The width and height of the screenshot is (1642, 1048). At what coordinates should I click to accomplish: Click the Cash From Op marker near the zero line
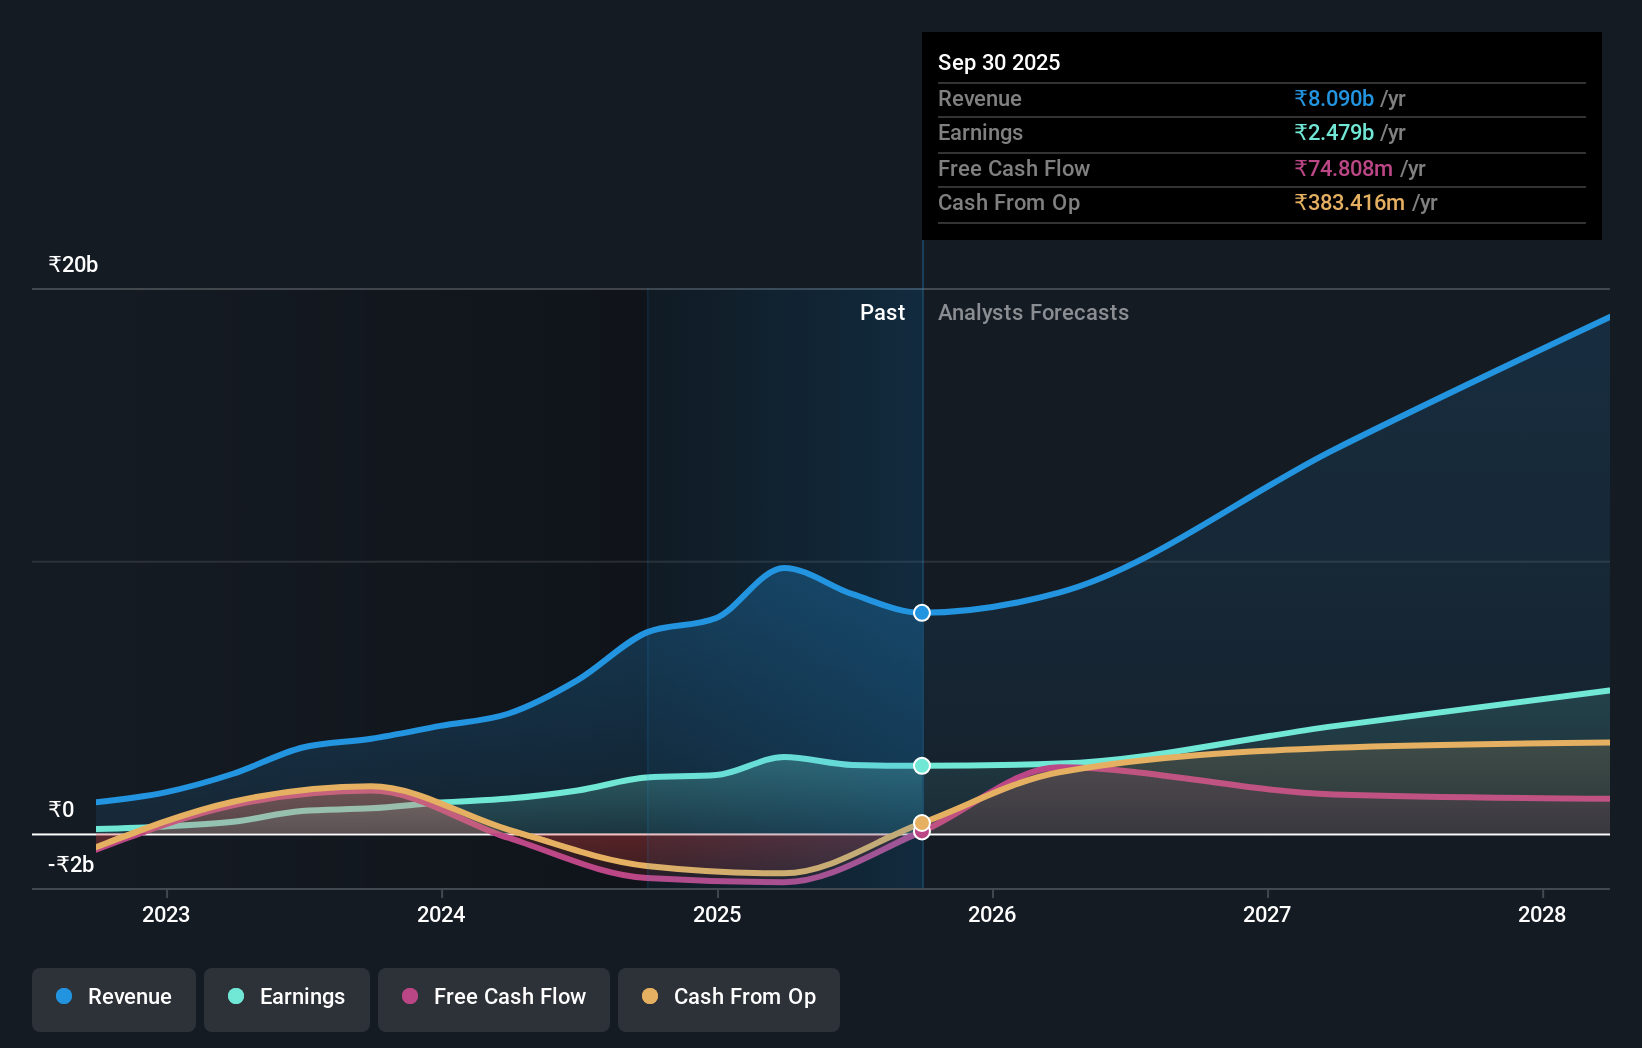pos(921,822)
